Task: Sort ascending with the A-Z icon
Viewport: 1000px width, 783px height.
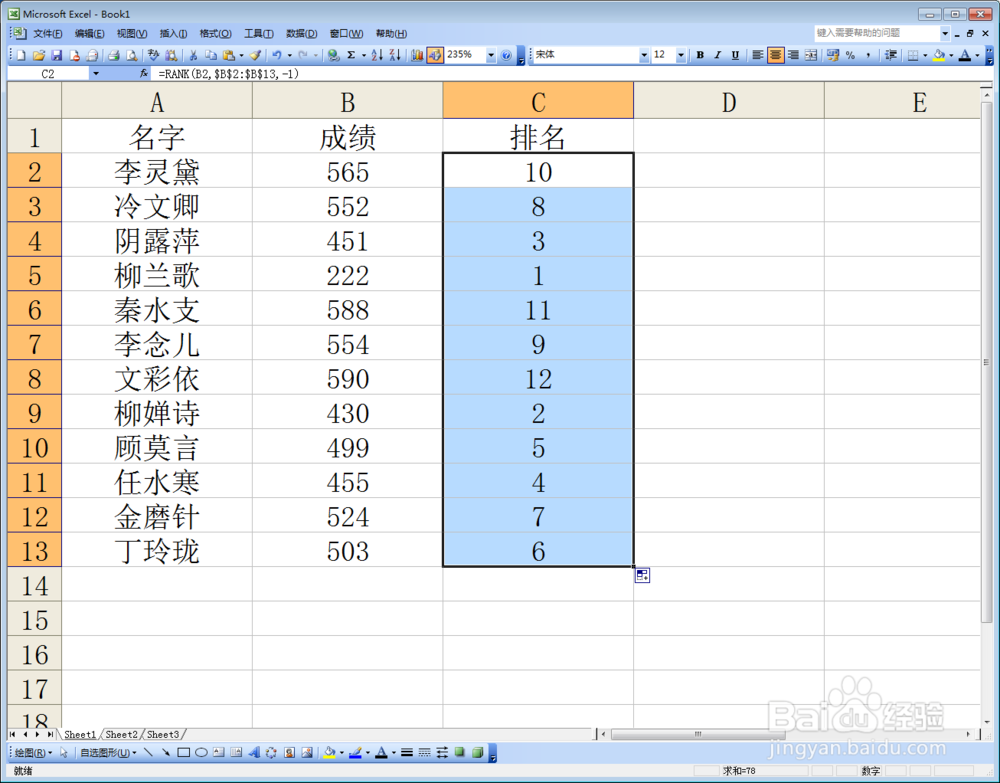Action: 377,55
